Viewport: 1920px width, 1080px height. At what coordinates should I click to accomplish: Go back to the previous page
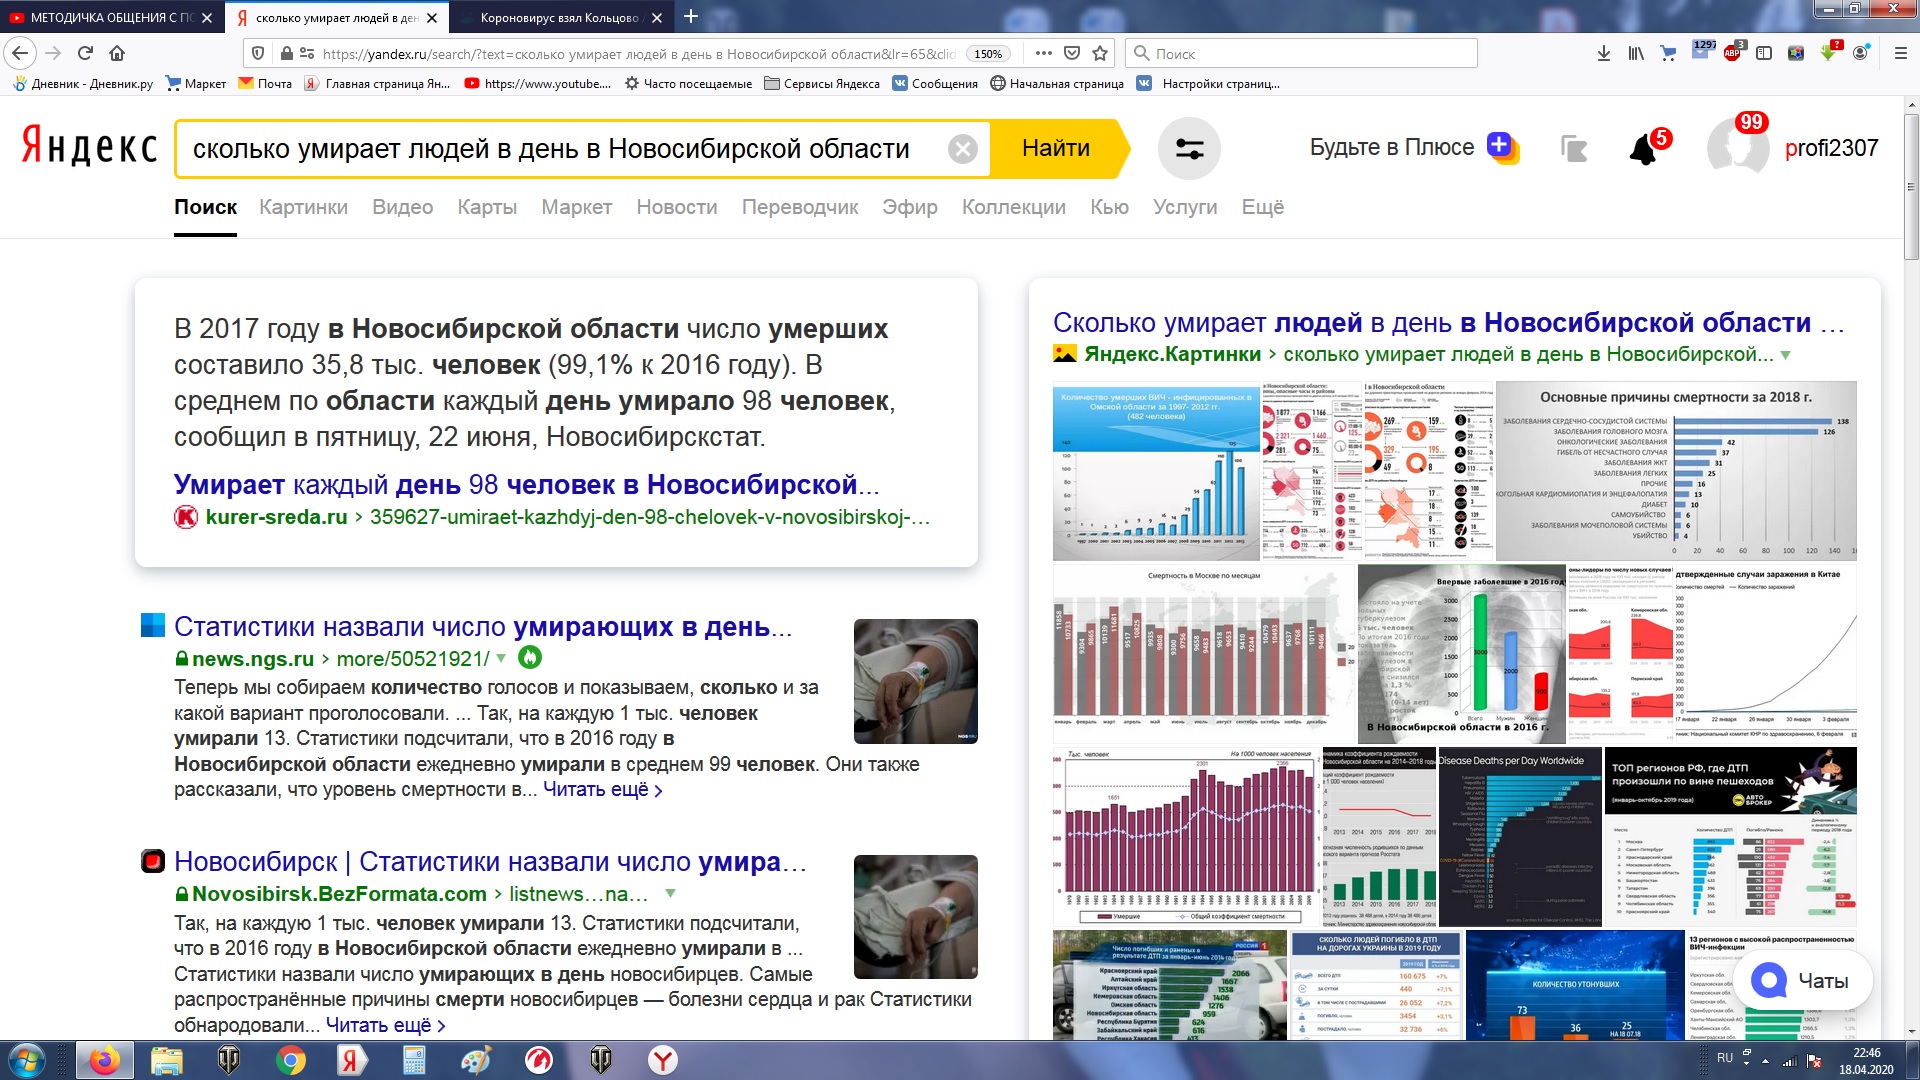pos(20,54)
